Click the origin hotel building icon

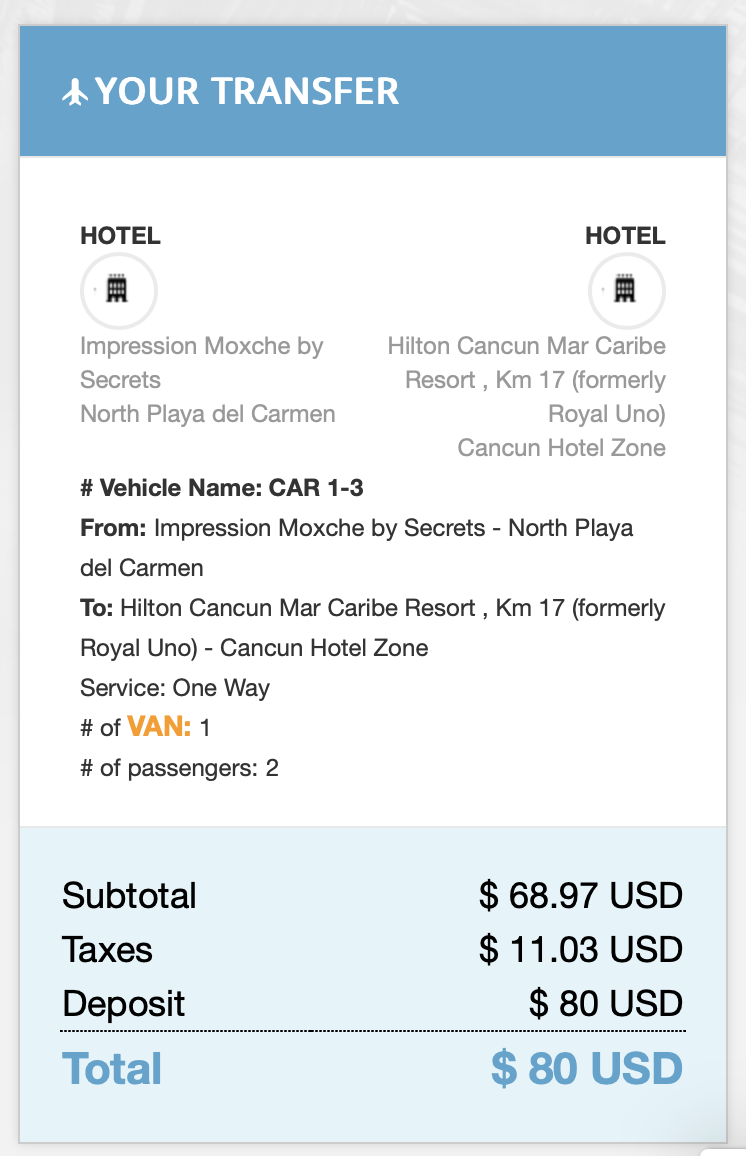tap(118, 290)
